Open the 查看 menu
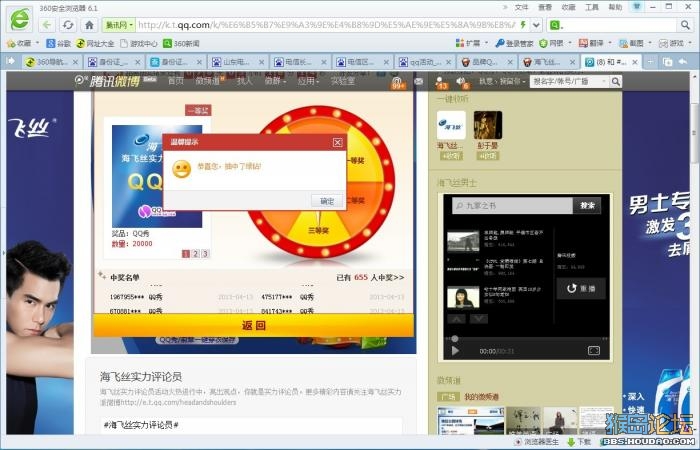The width and height of the screenshot is (700, 450). (x=545, y=7)
